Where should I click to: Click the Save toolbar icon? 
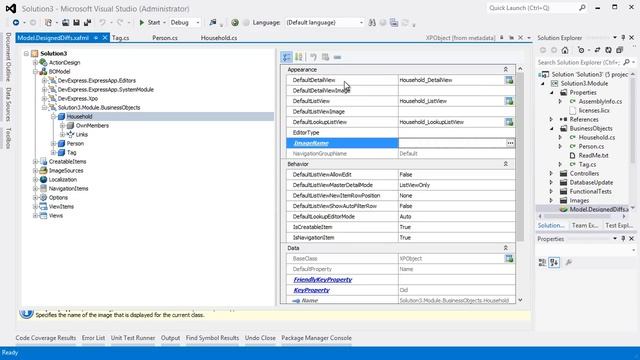pos(76,22)
